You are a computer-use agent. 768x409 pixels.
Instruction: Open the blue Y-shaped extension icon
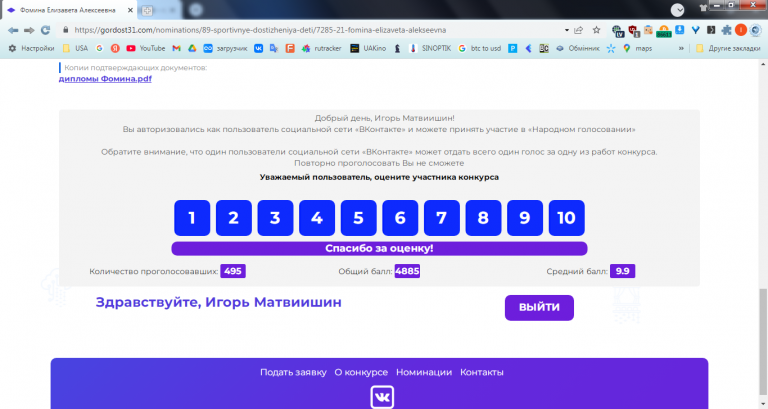click(696, 30)
